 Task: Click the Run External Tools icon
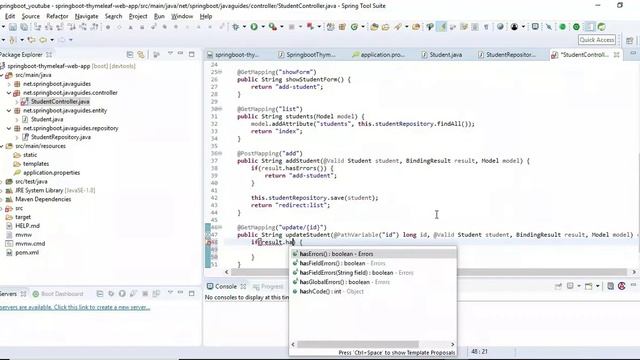273,27
